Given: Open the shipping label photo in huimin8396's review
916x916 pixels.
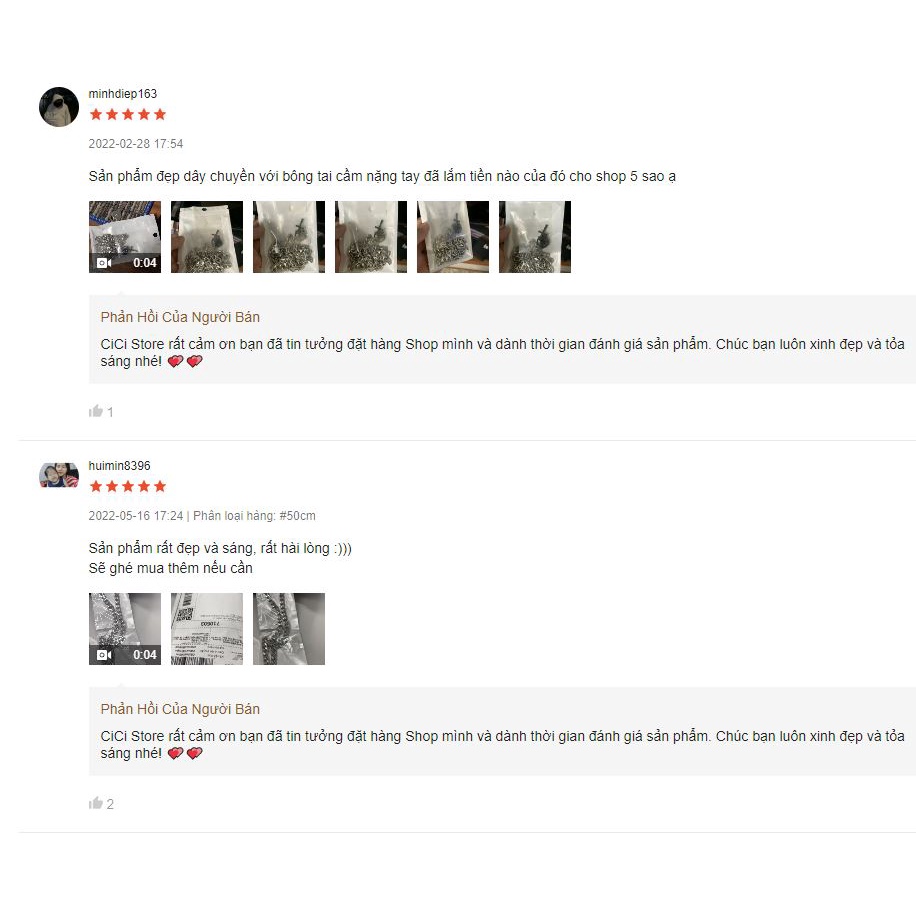Looking at the screenshot, I should pos(207,629).
